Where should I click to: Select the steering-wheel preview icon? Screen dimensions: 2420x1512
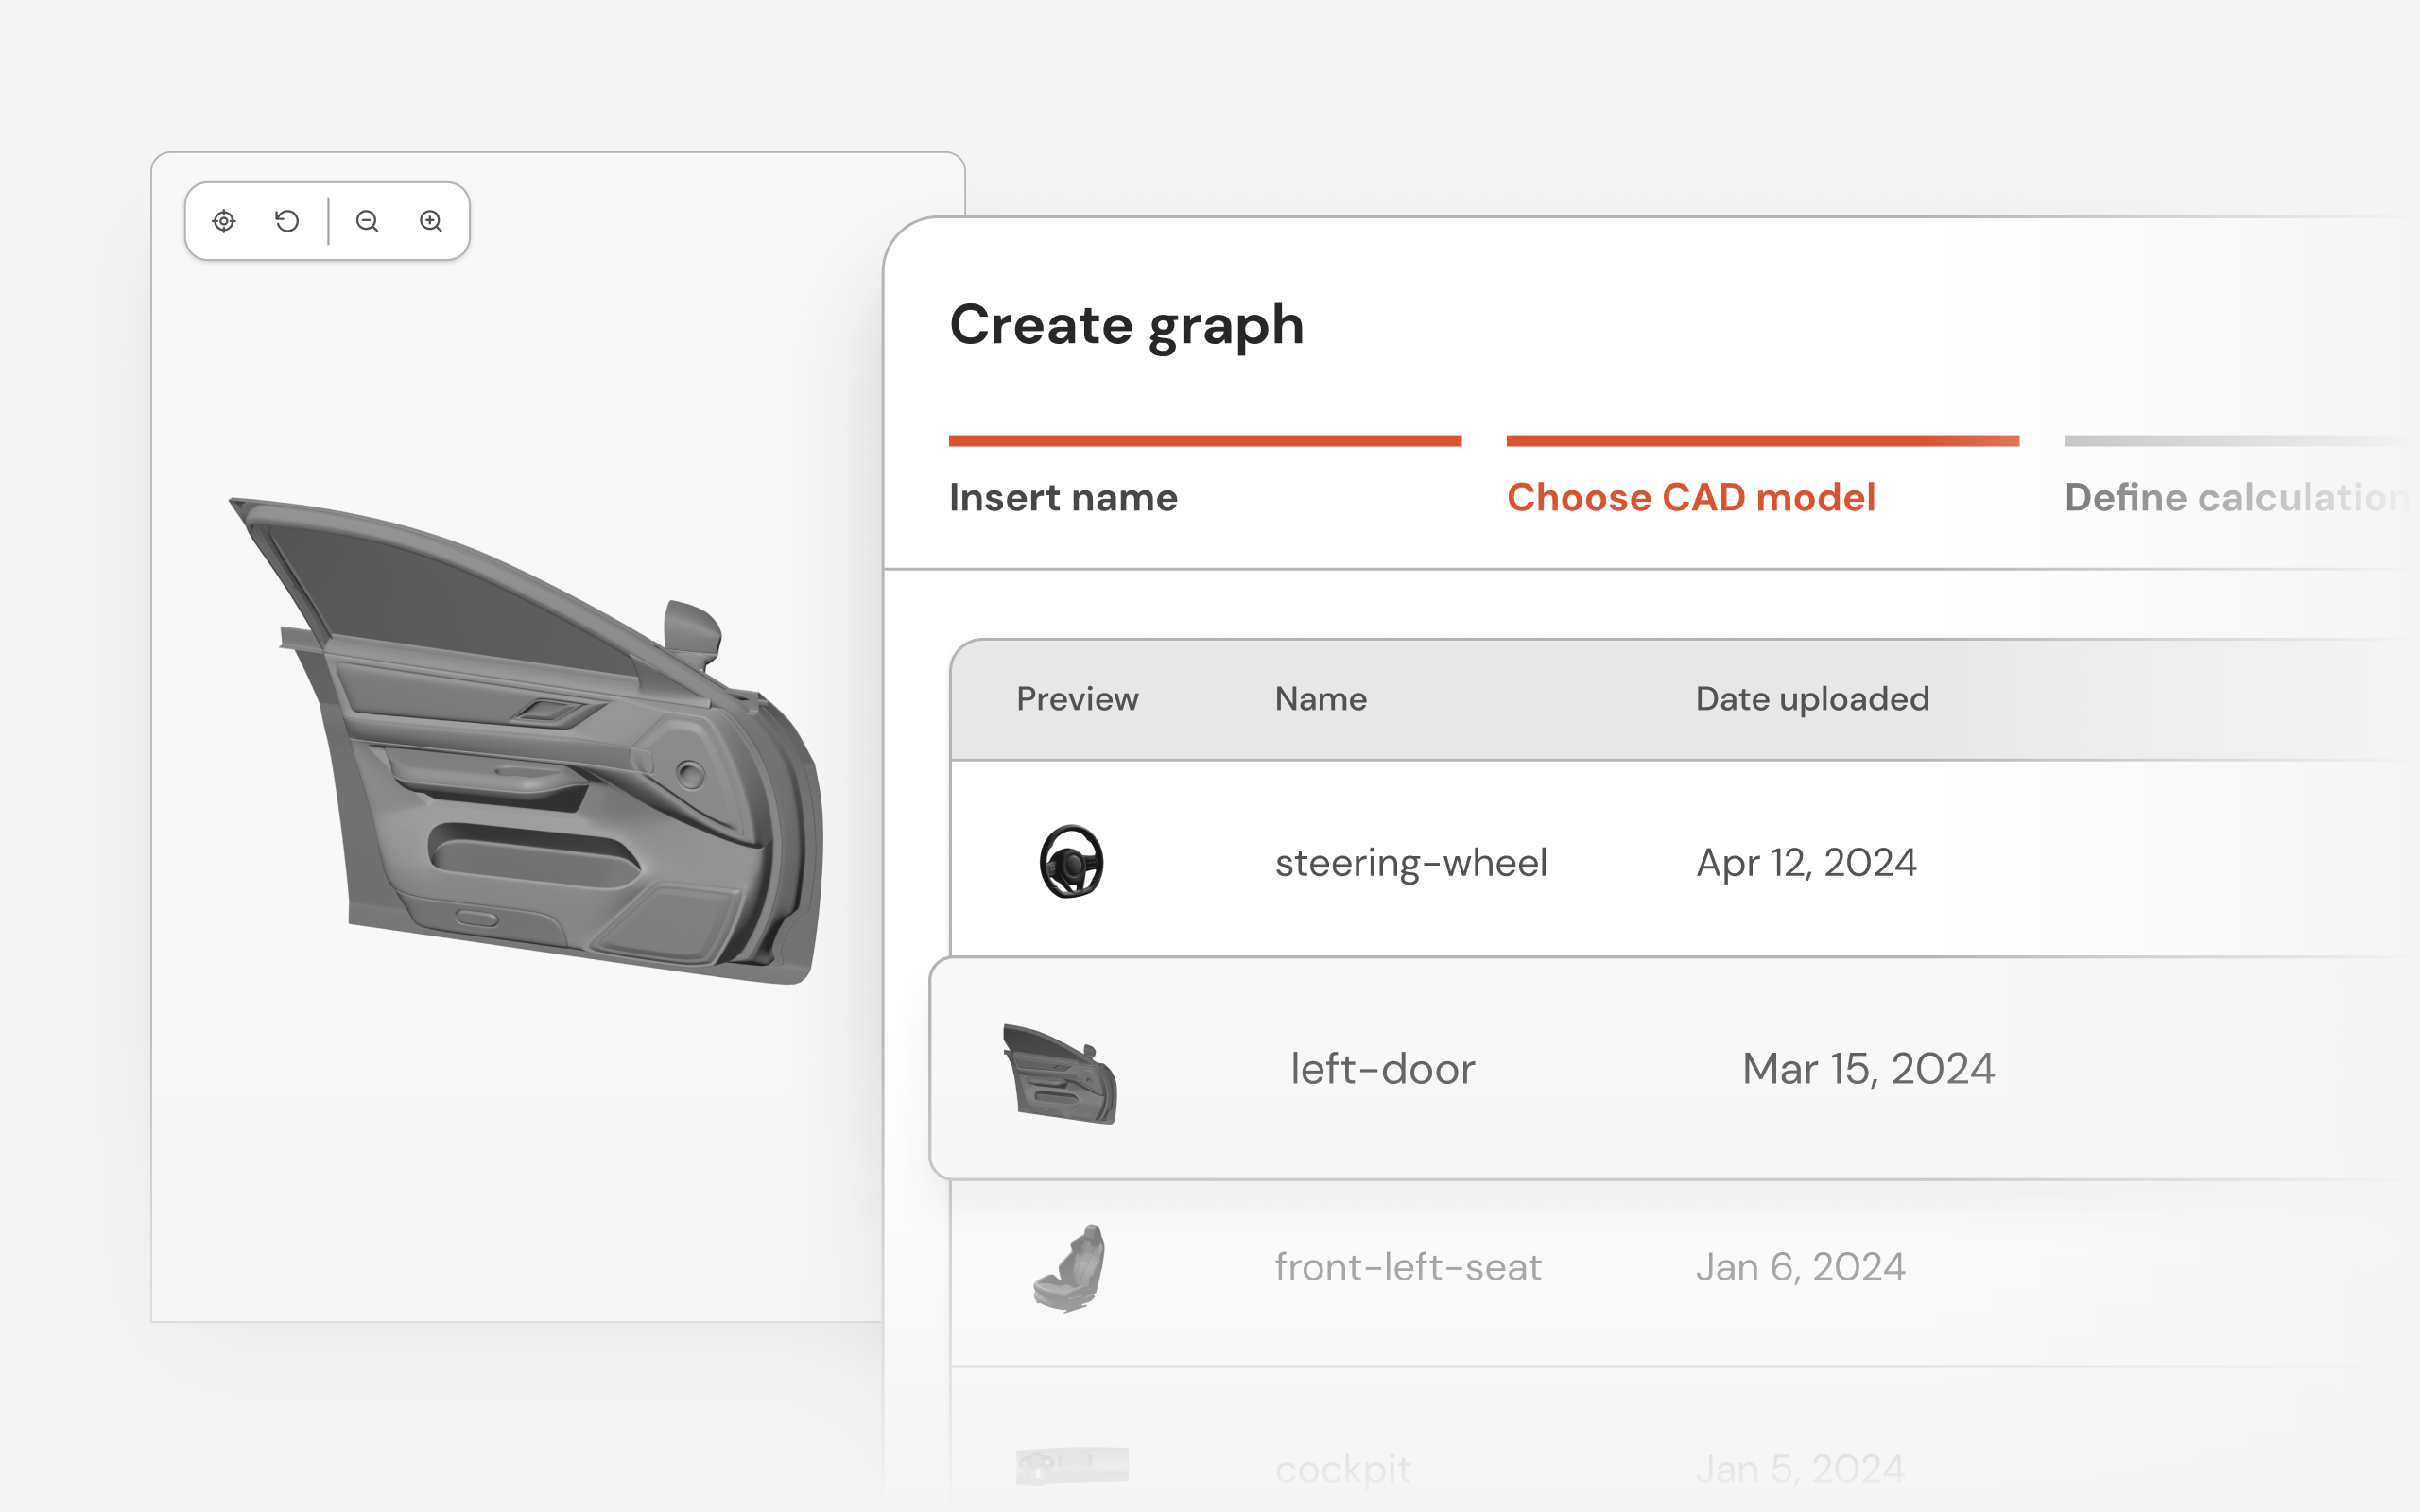point(1071,862)
